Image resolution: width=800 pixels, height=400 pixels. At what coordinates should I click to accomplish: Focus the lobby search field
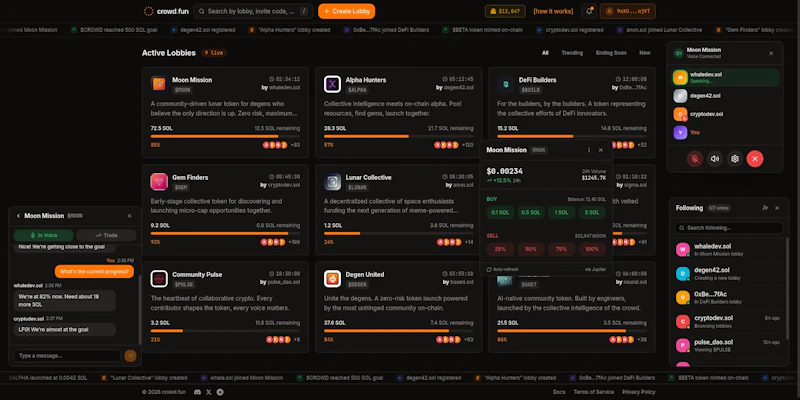coord(253,11)
